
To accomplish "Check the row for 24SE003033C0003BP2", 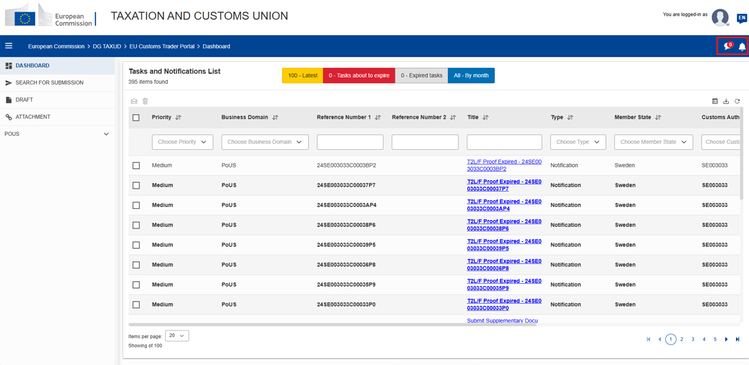I will click(x=136, y=165).
